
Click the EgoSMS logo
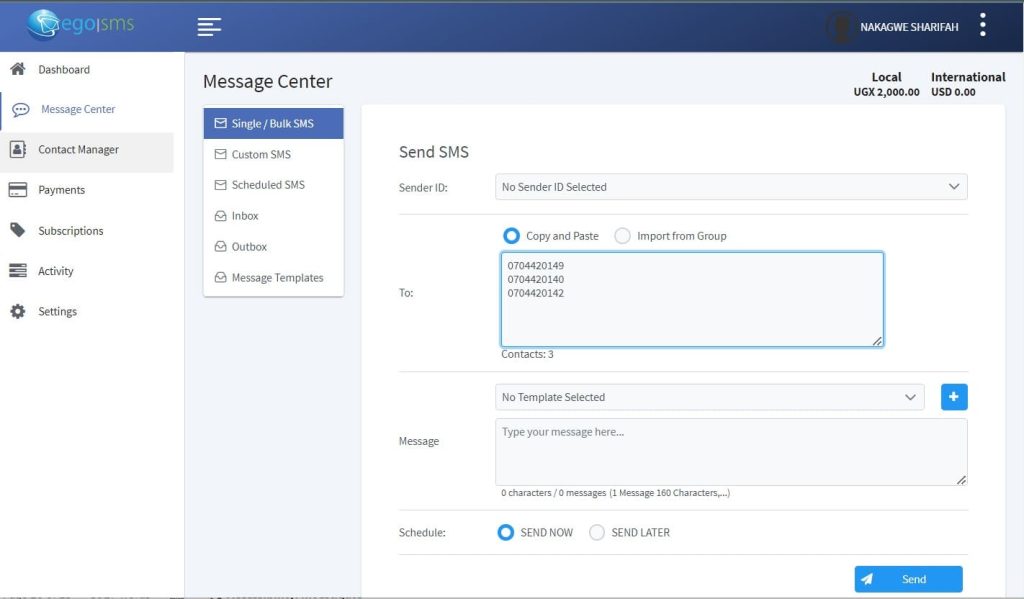pos(81,24)
